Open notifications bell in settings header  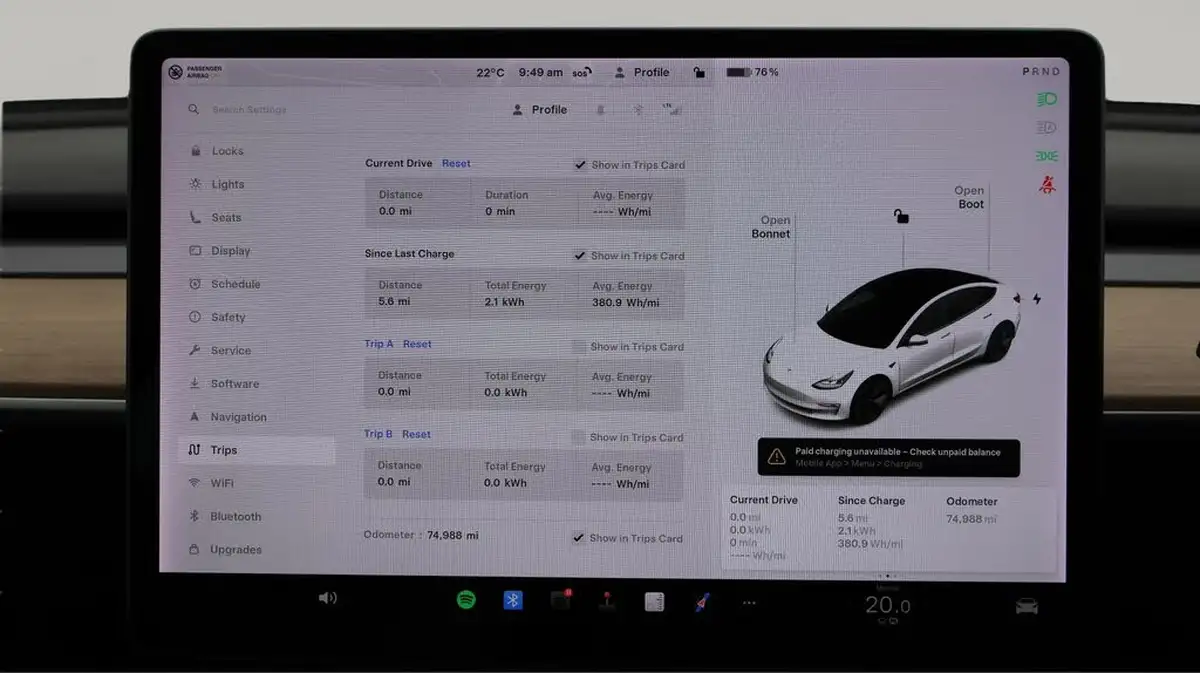click(x=601, y=110)
